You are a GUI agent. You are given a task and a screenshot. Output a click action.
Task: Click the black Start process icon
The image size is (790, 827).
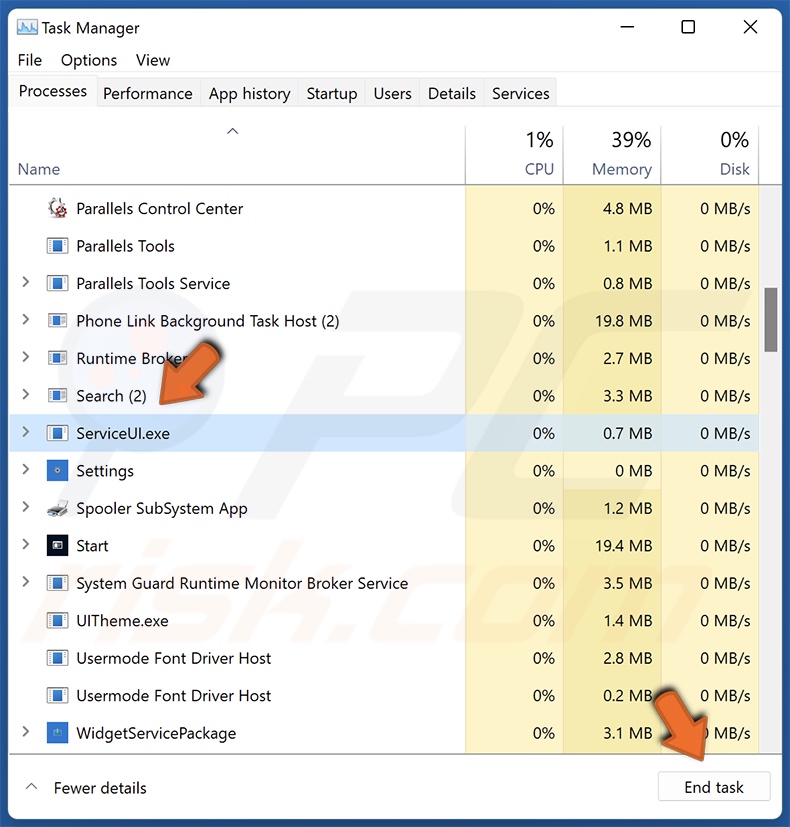click(57, 545)
